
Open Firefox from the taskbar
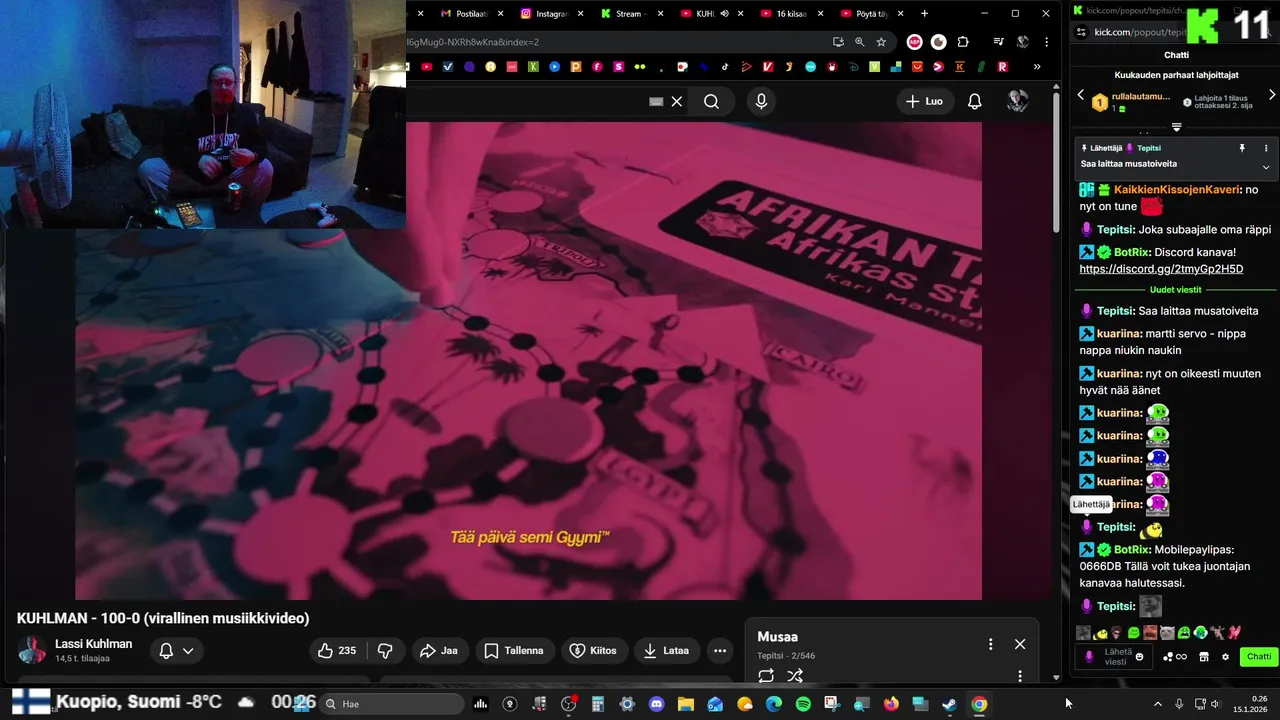(x=891, y=704)
